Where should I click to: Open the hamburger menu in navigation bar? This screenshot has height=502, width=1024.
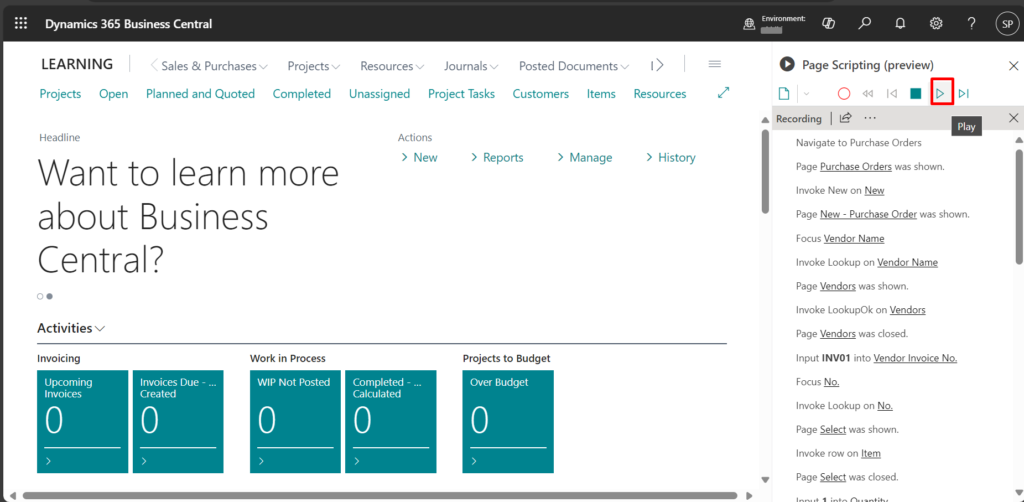(x=714, y=64)
